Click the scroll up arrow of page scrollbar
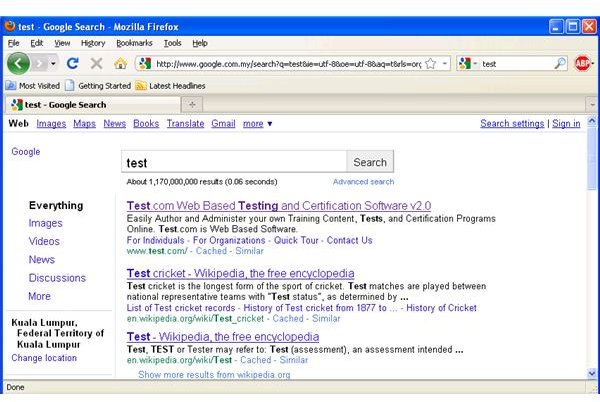This screenshot has width=600, height=402. coord(592,122)
